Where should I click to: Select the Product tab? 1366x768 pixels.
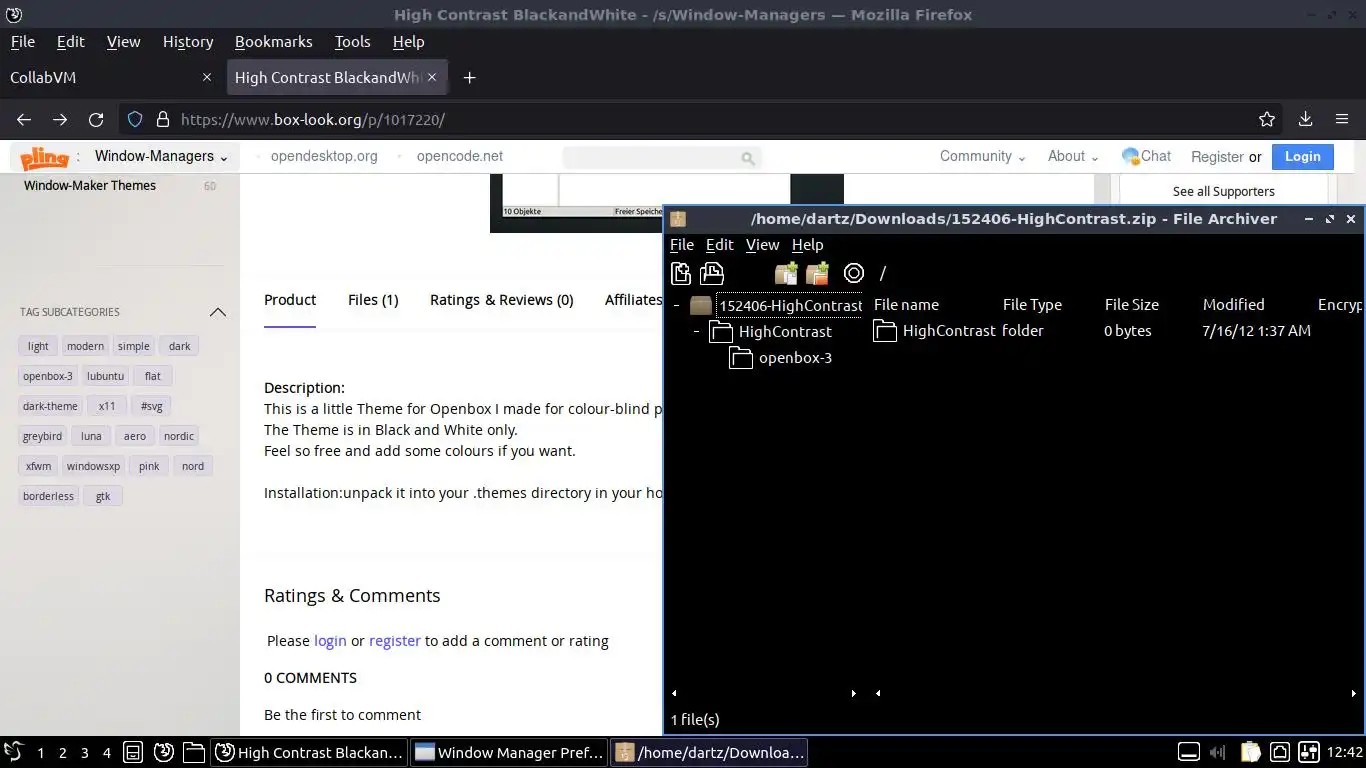290,299
